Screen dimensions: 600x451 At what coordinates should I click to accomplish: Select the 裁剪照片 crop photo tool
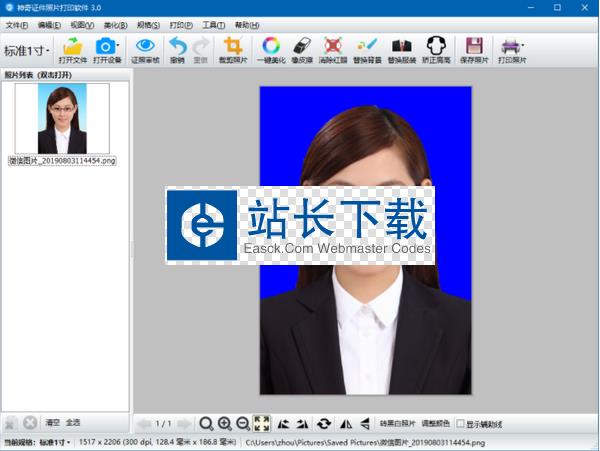(x=233, y=46)
